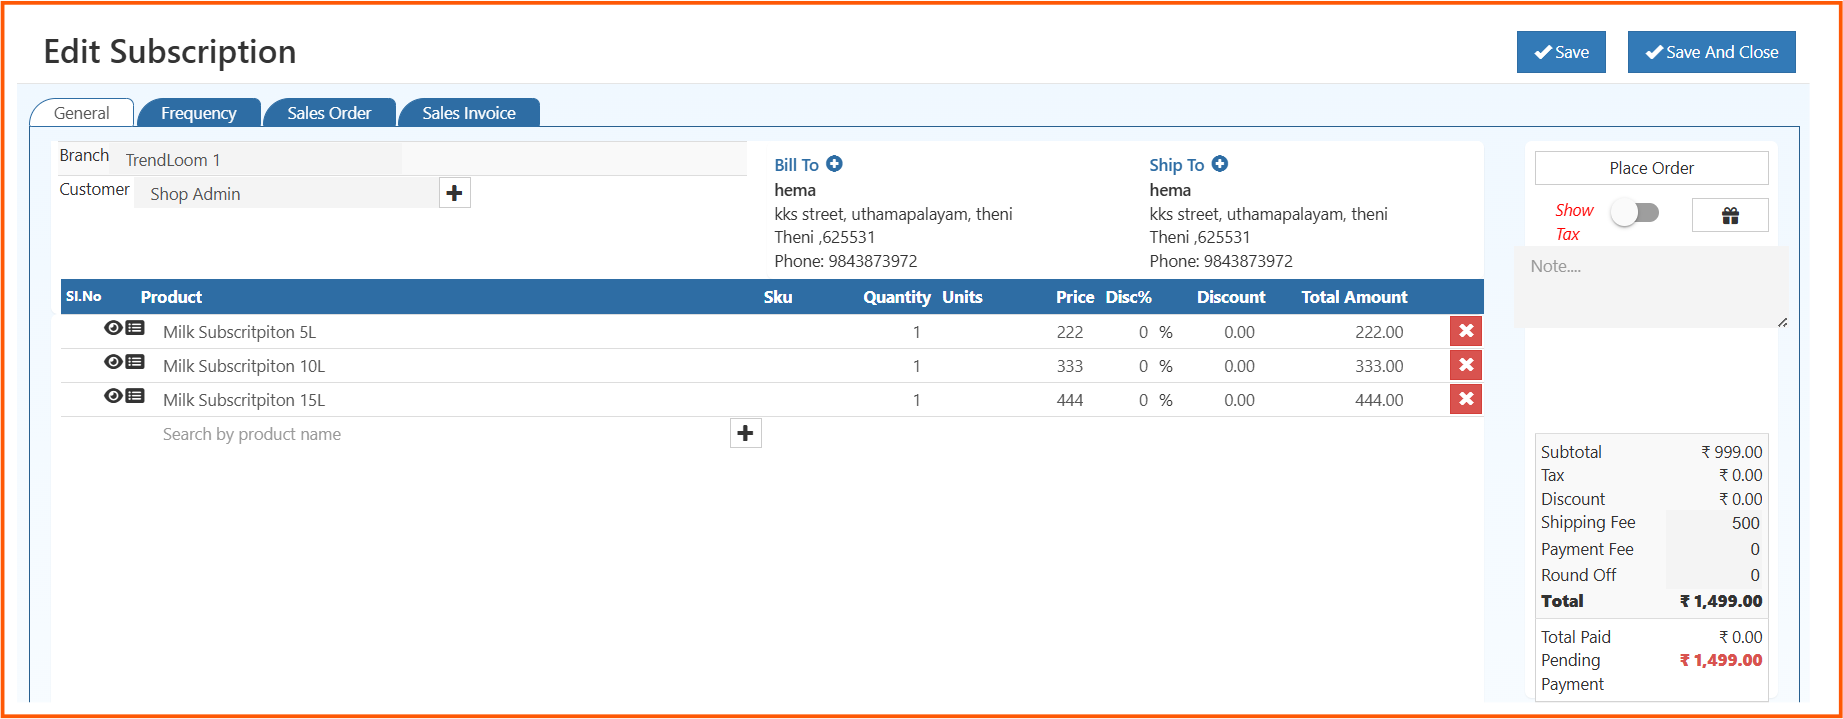Add new Ship To address
1843x719 pixels.
click(1219, 164)
